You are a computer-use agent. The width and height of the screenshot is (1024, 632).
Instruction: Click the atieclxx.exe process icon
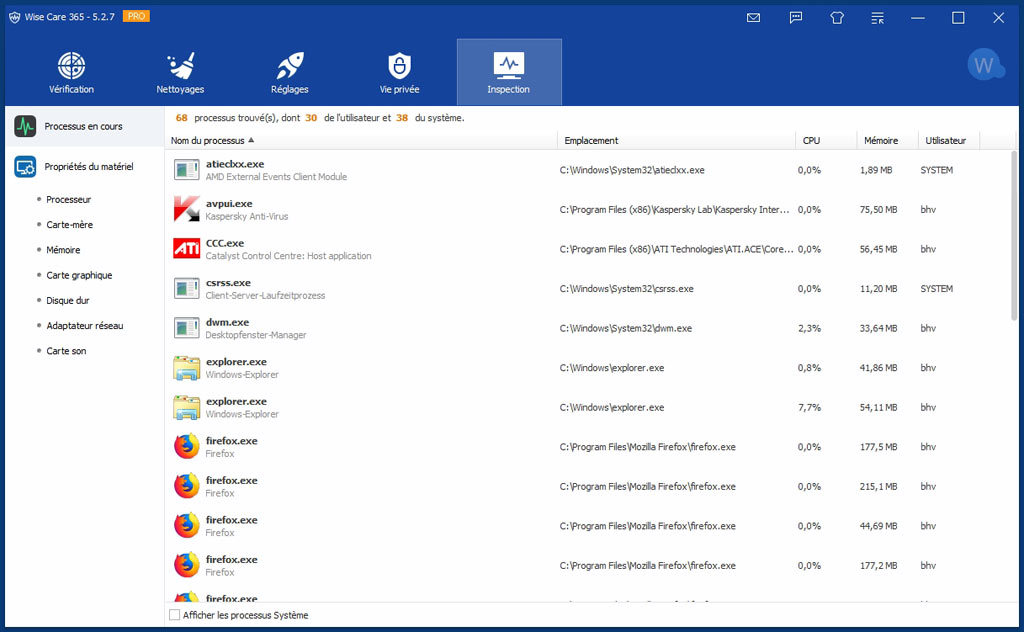point(186,170)
